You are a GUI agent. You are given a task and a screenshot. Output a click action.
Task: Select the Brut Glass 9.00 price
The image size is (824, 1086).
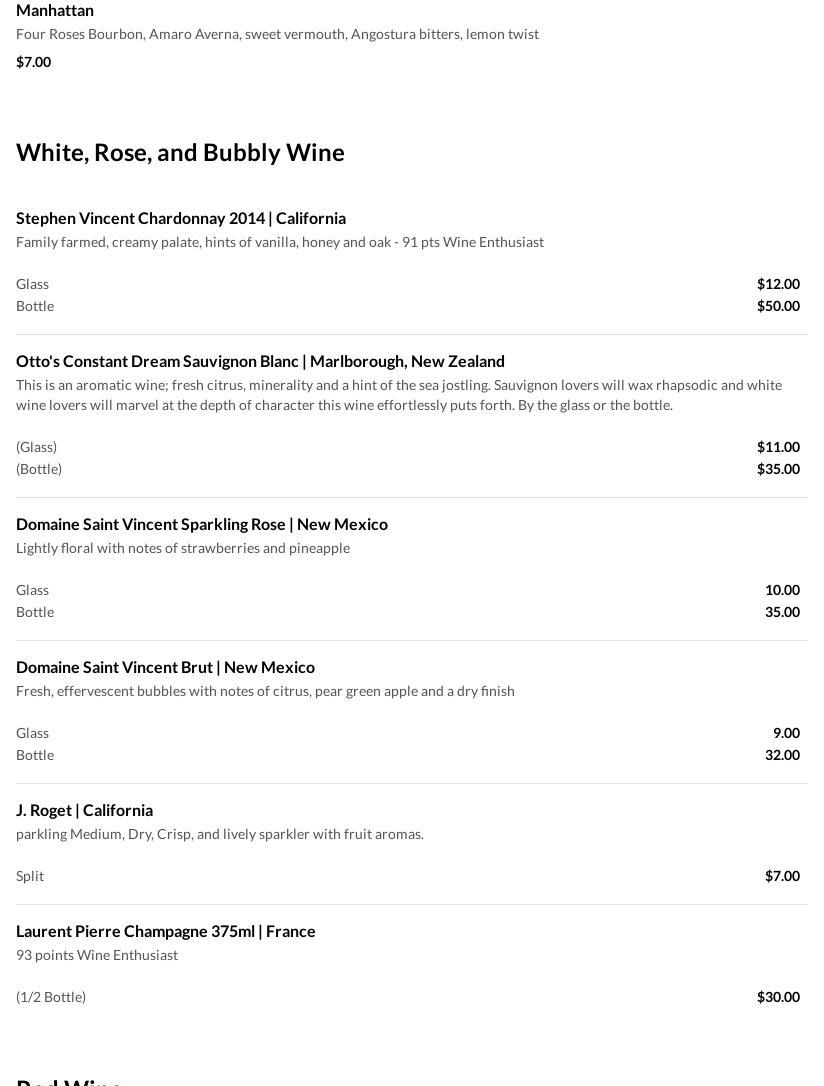point(786,733)
